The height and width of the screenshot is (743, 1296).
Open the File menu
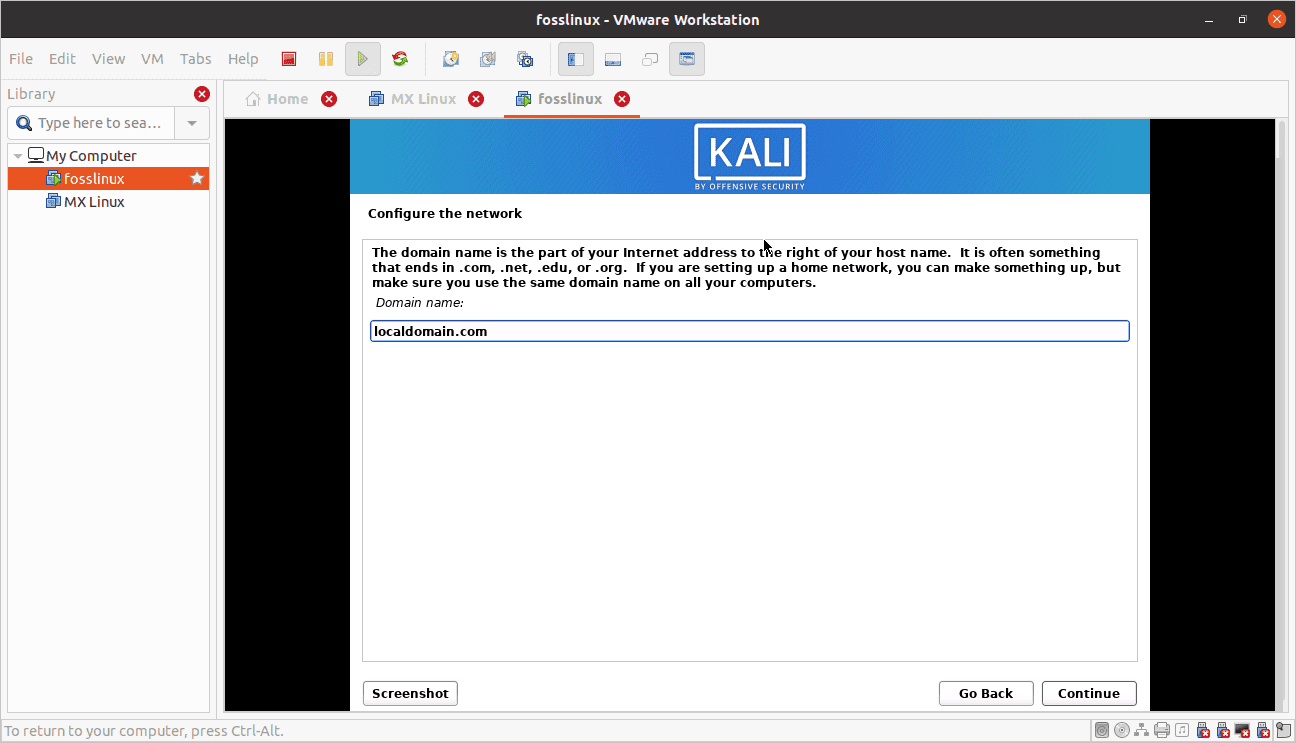(x=20, y=59)
